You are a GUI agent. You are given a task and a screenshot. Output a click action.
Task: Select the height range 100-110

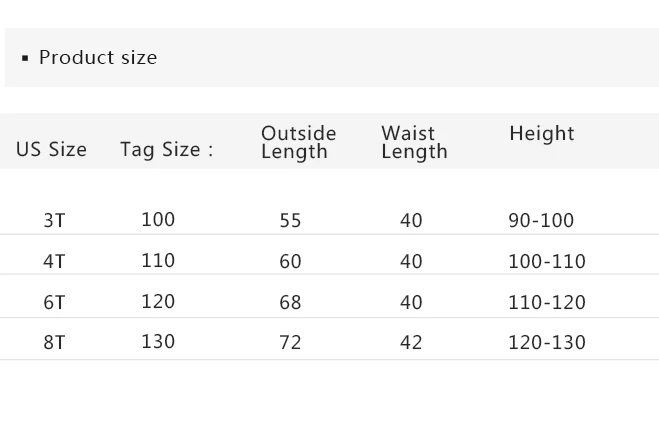click(x=546, y=261)
